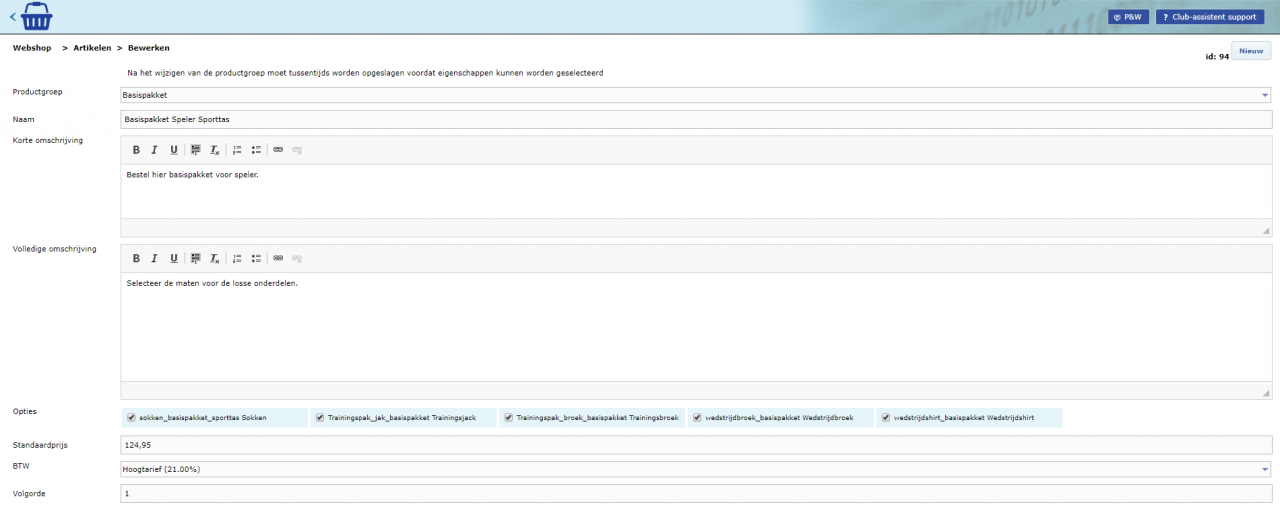The height and width of the screenshot is (505, 1280).
Task: Click the shopping basket webshop logo
Action: click(x=36, y=17)
